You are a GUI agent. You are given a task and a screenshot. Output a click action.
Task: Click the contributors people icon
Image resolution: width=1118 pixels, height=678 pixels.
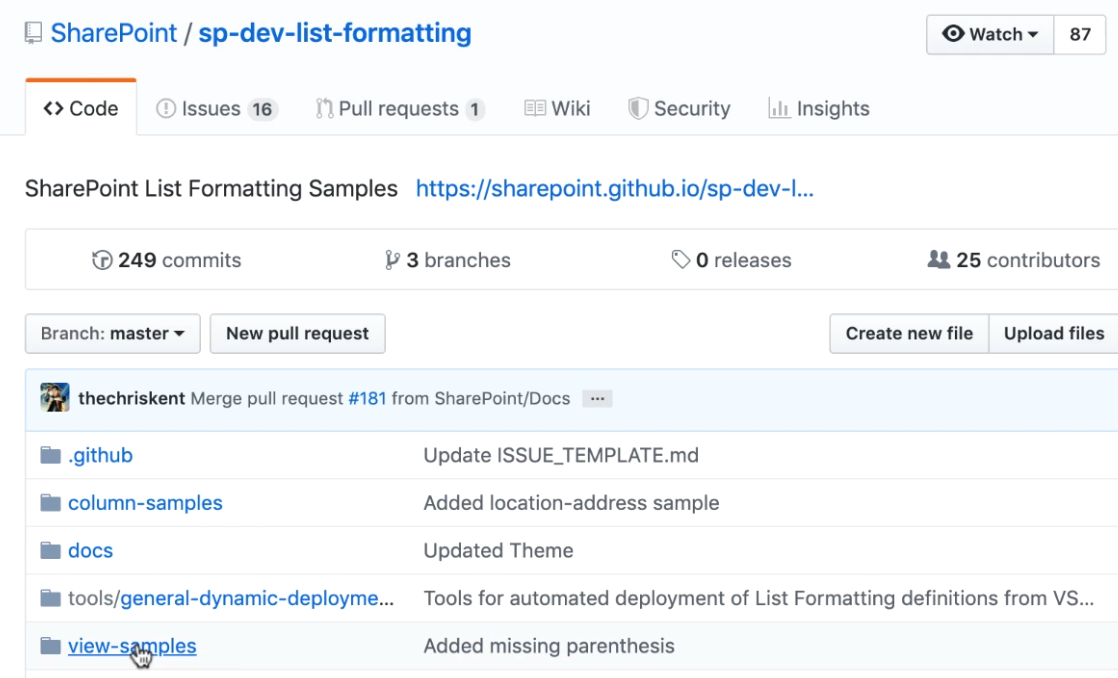click(938, 260)
